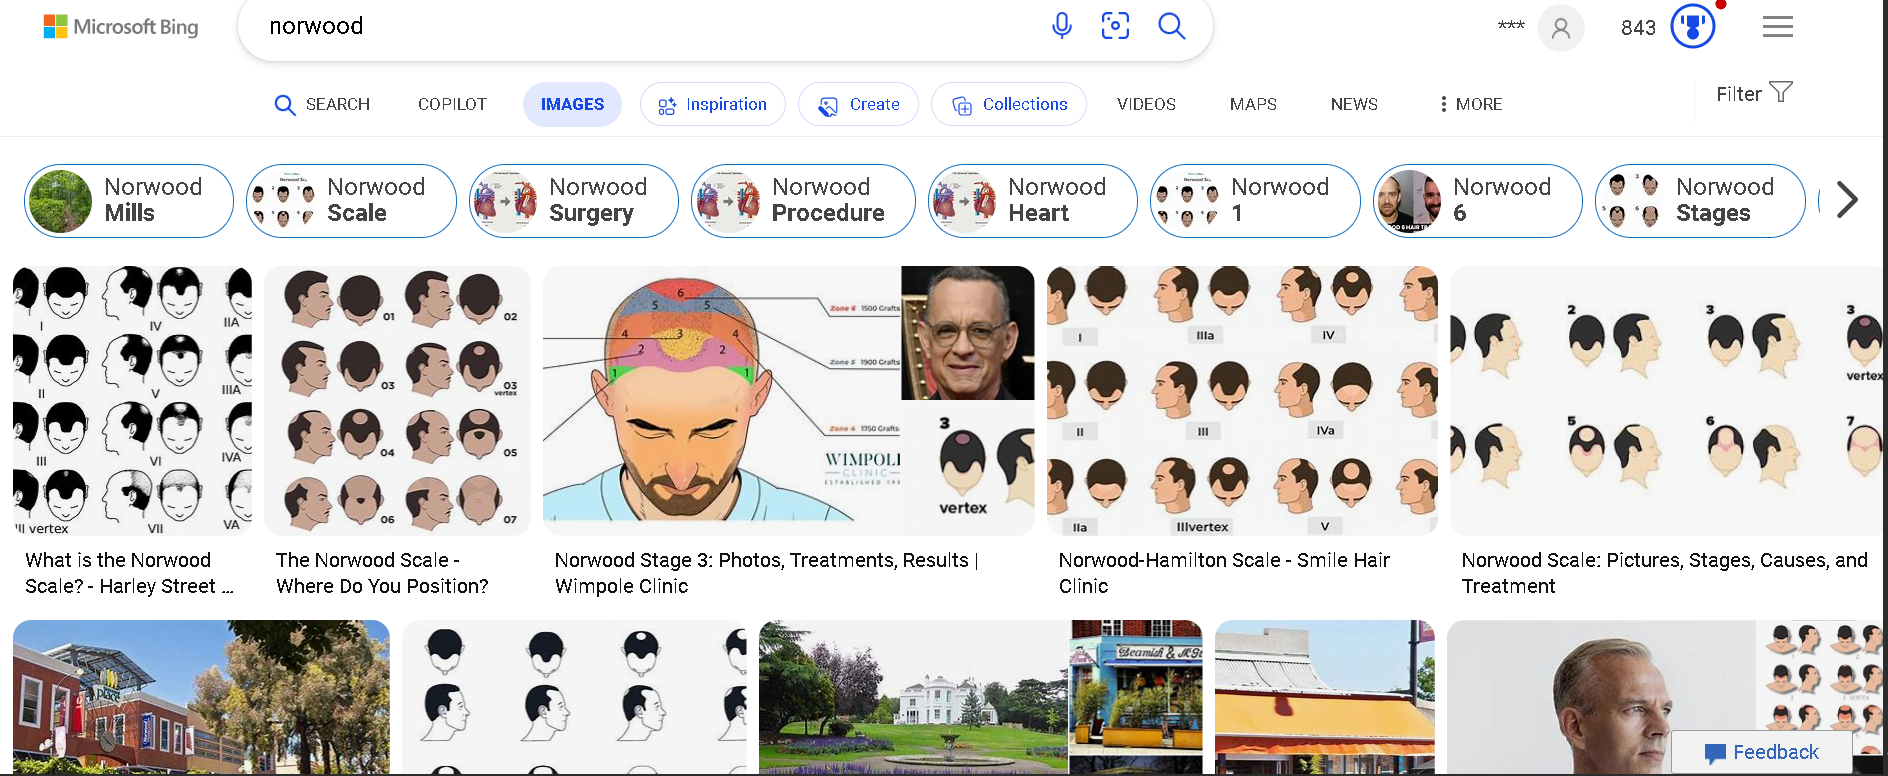Open the Feedback button
The image size is (1888, 776).
click(x=1762, y=752)
